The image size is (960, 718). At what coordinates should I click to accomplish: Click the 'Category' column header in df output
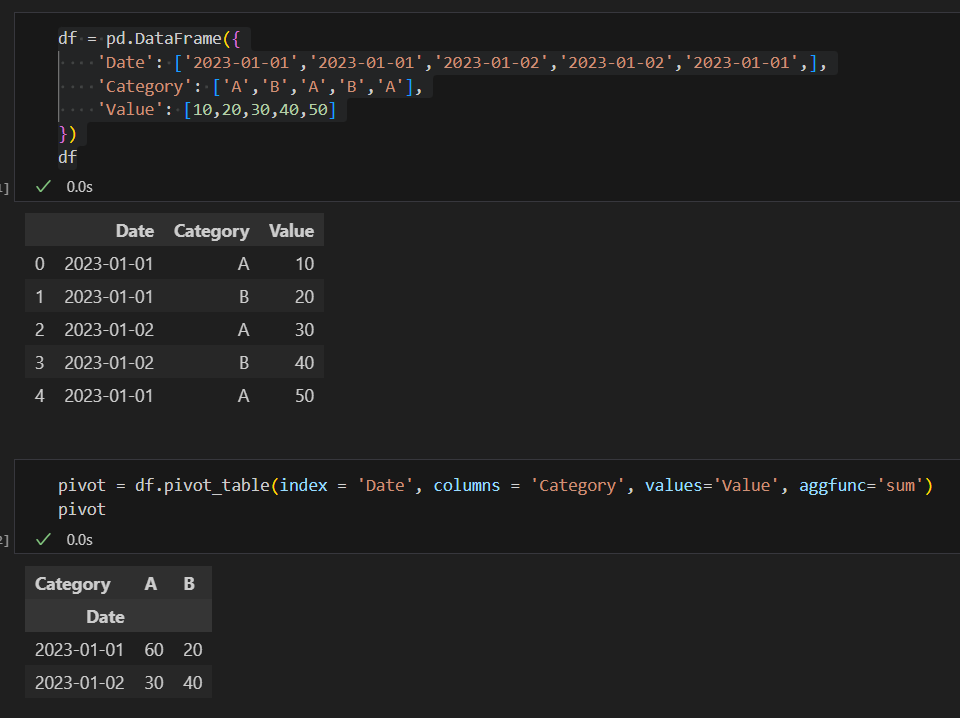211,231
